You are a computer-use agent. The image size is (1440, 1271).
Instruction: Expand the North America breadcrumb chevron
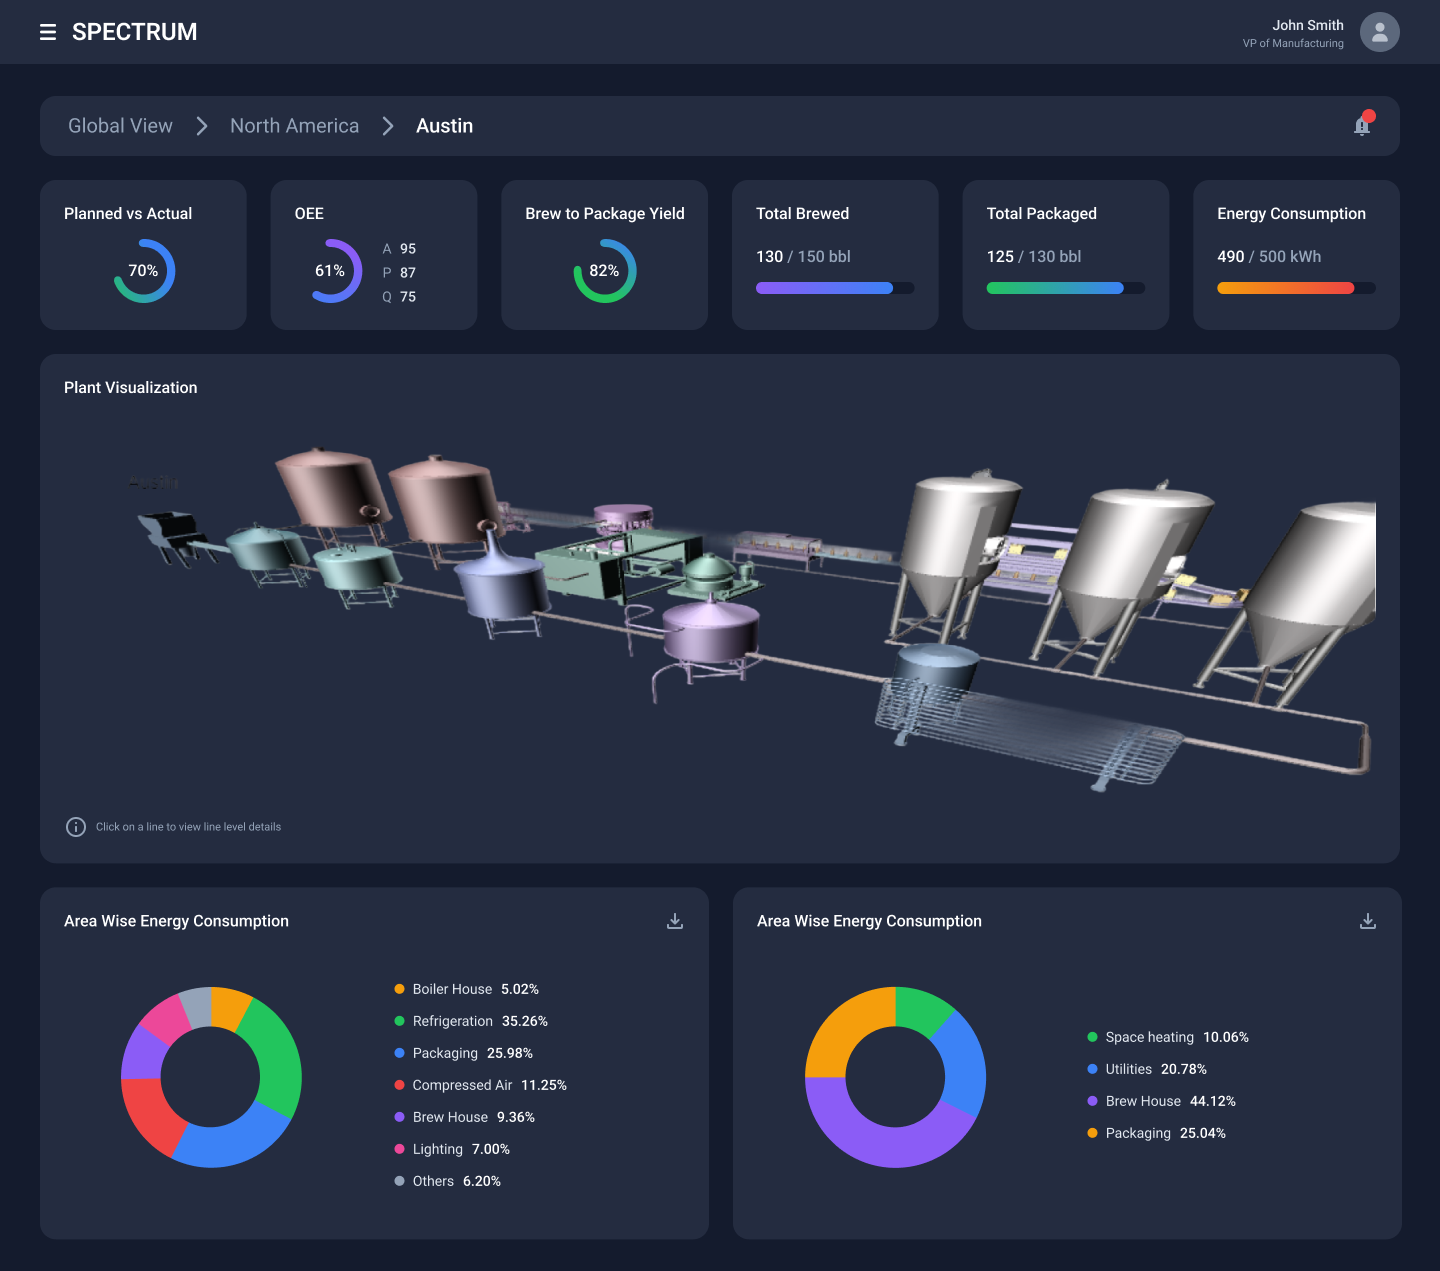[x=387, y=126]
